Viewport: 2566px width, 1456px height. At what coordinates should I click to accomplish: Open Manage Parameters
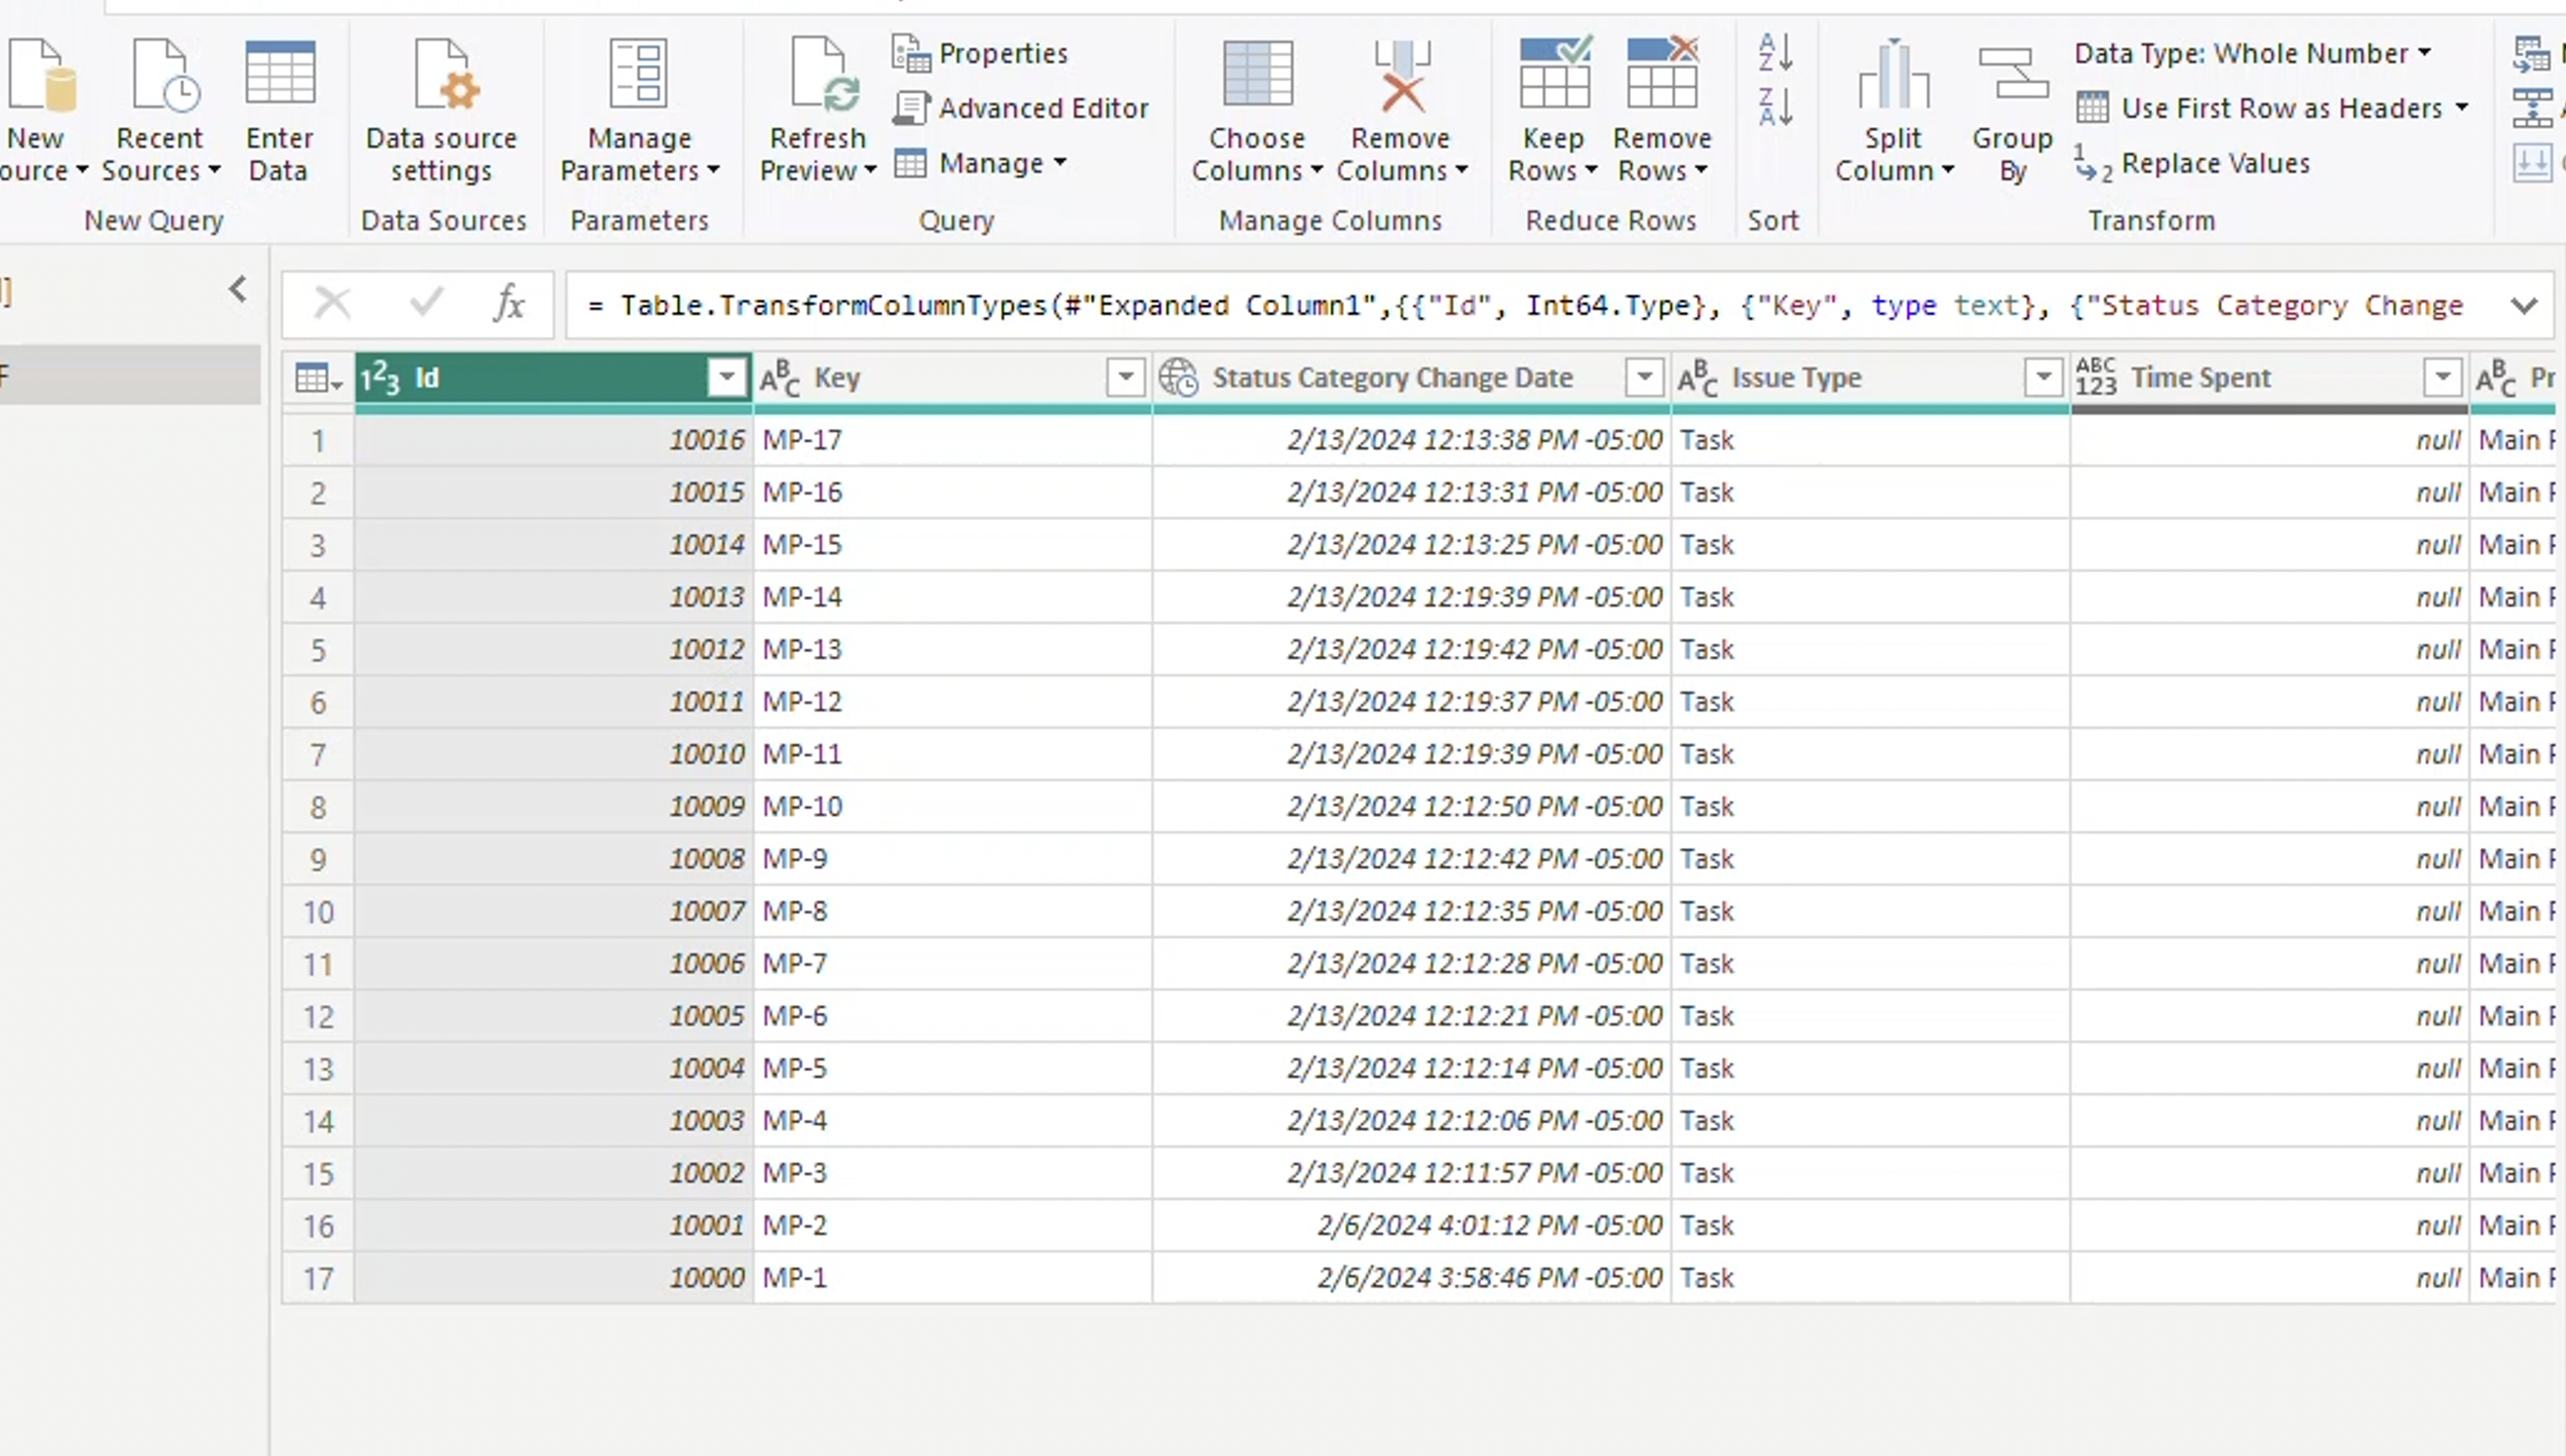pyautogui.click(x=639, y=110)
